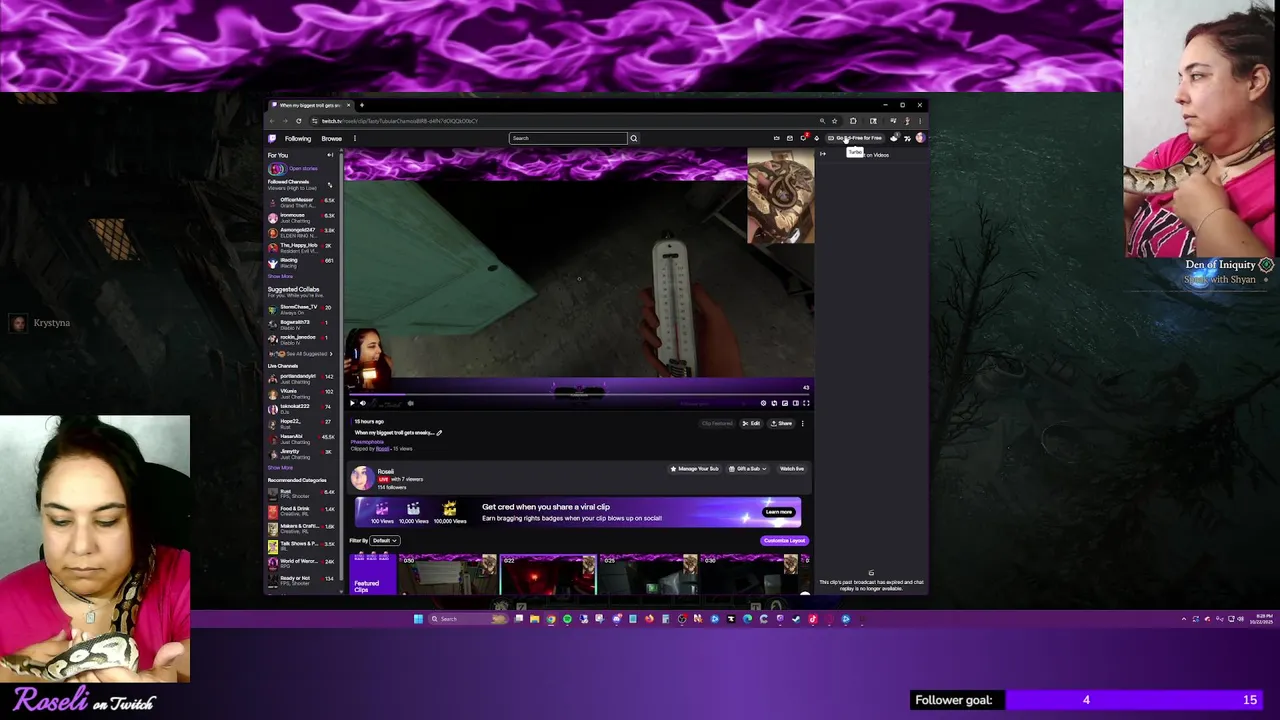Screen dimensions: 1280x720
Task: Toggle theatre mode in the player
Action: 796,403
